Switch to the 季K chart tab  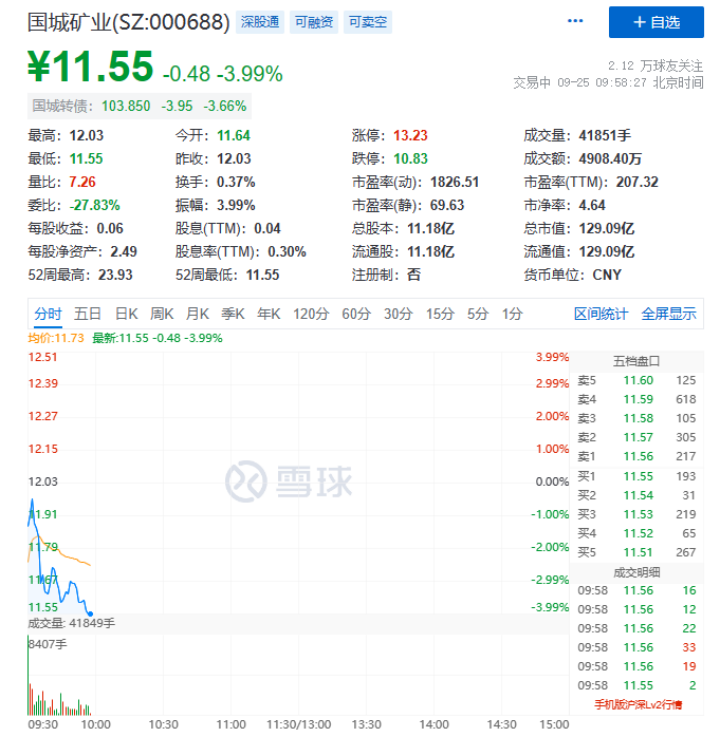tap(233, 314)
